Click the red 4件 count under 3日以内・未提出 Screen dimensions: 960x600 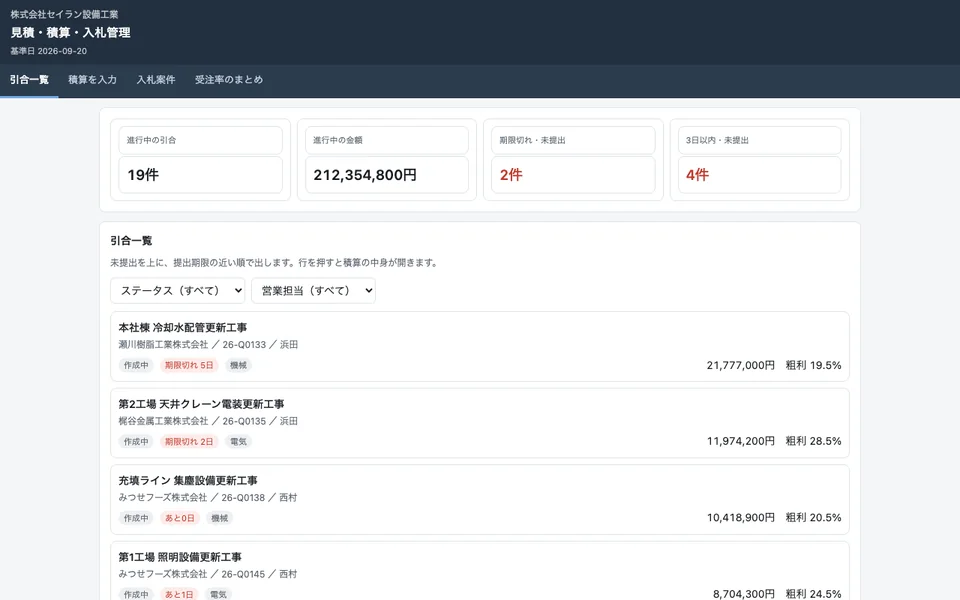(x=697, y=175)
